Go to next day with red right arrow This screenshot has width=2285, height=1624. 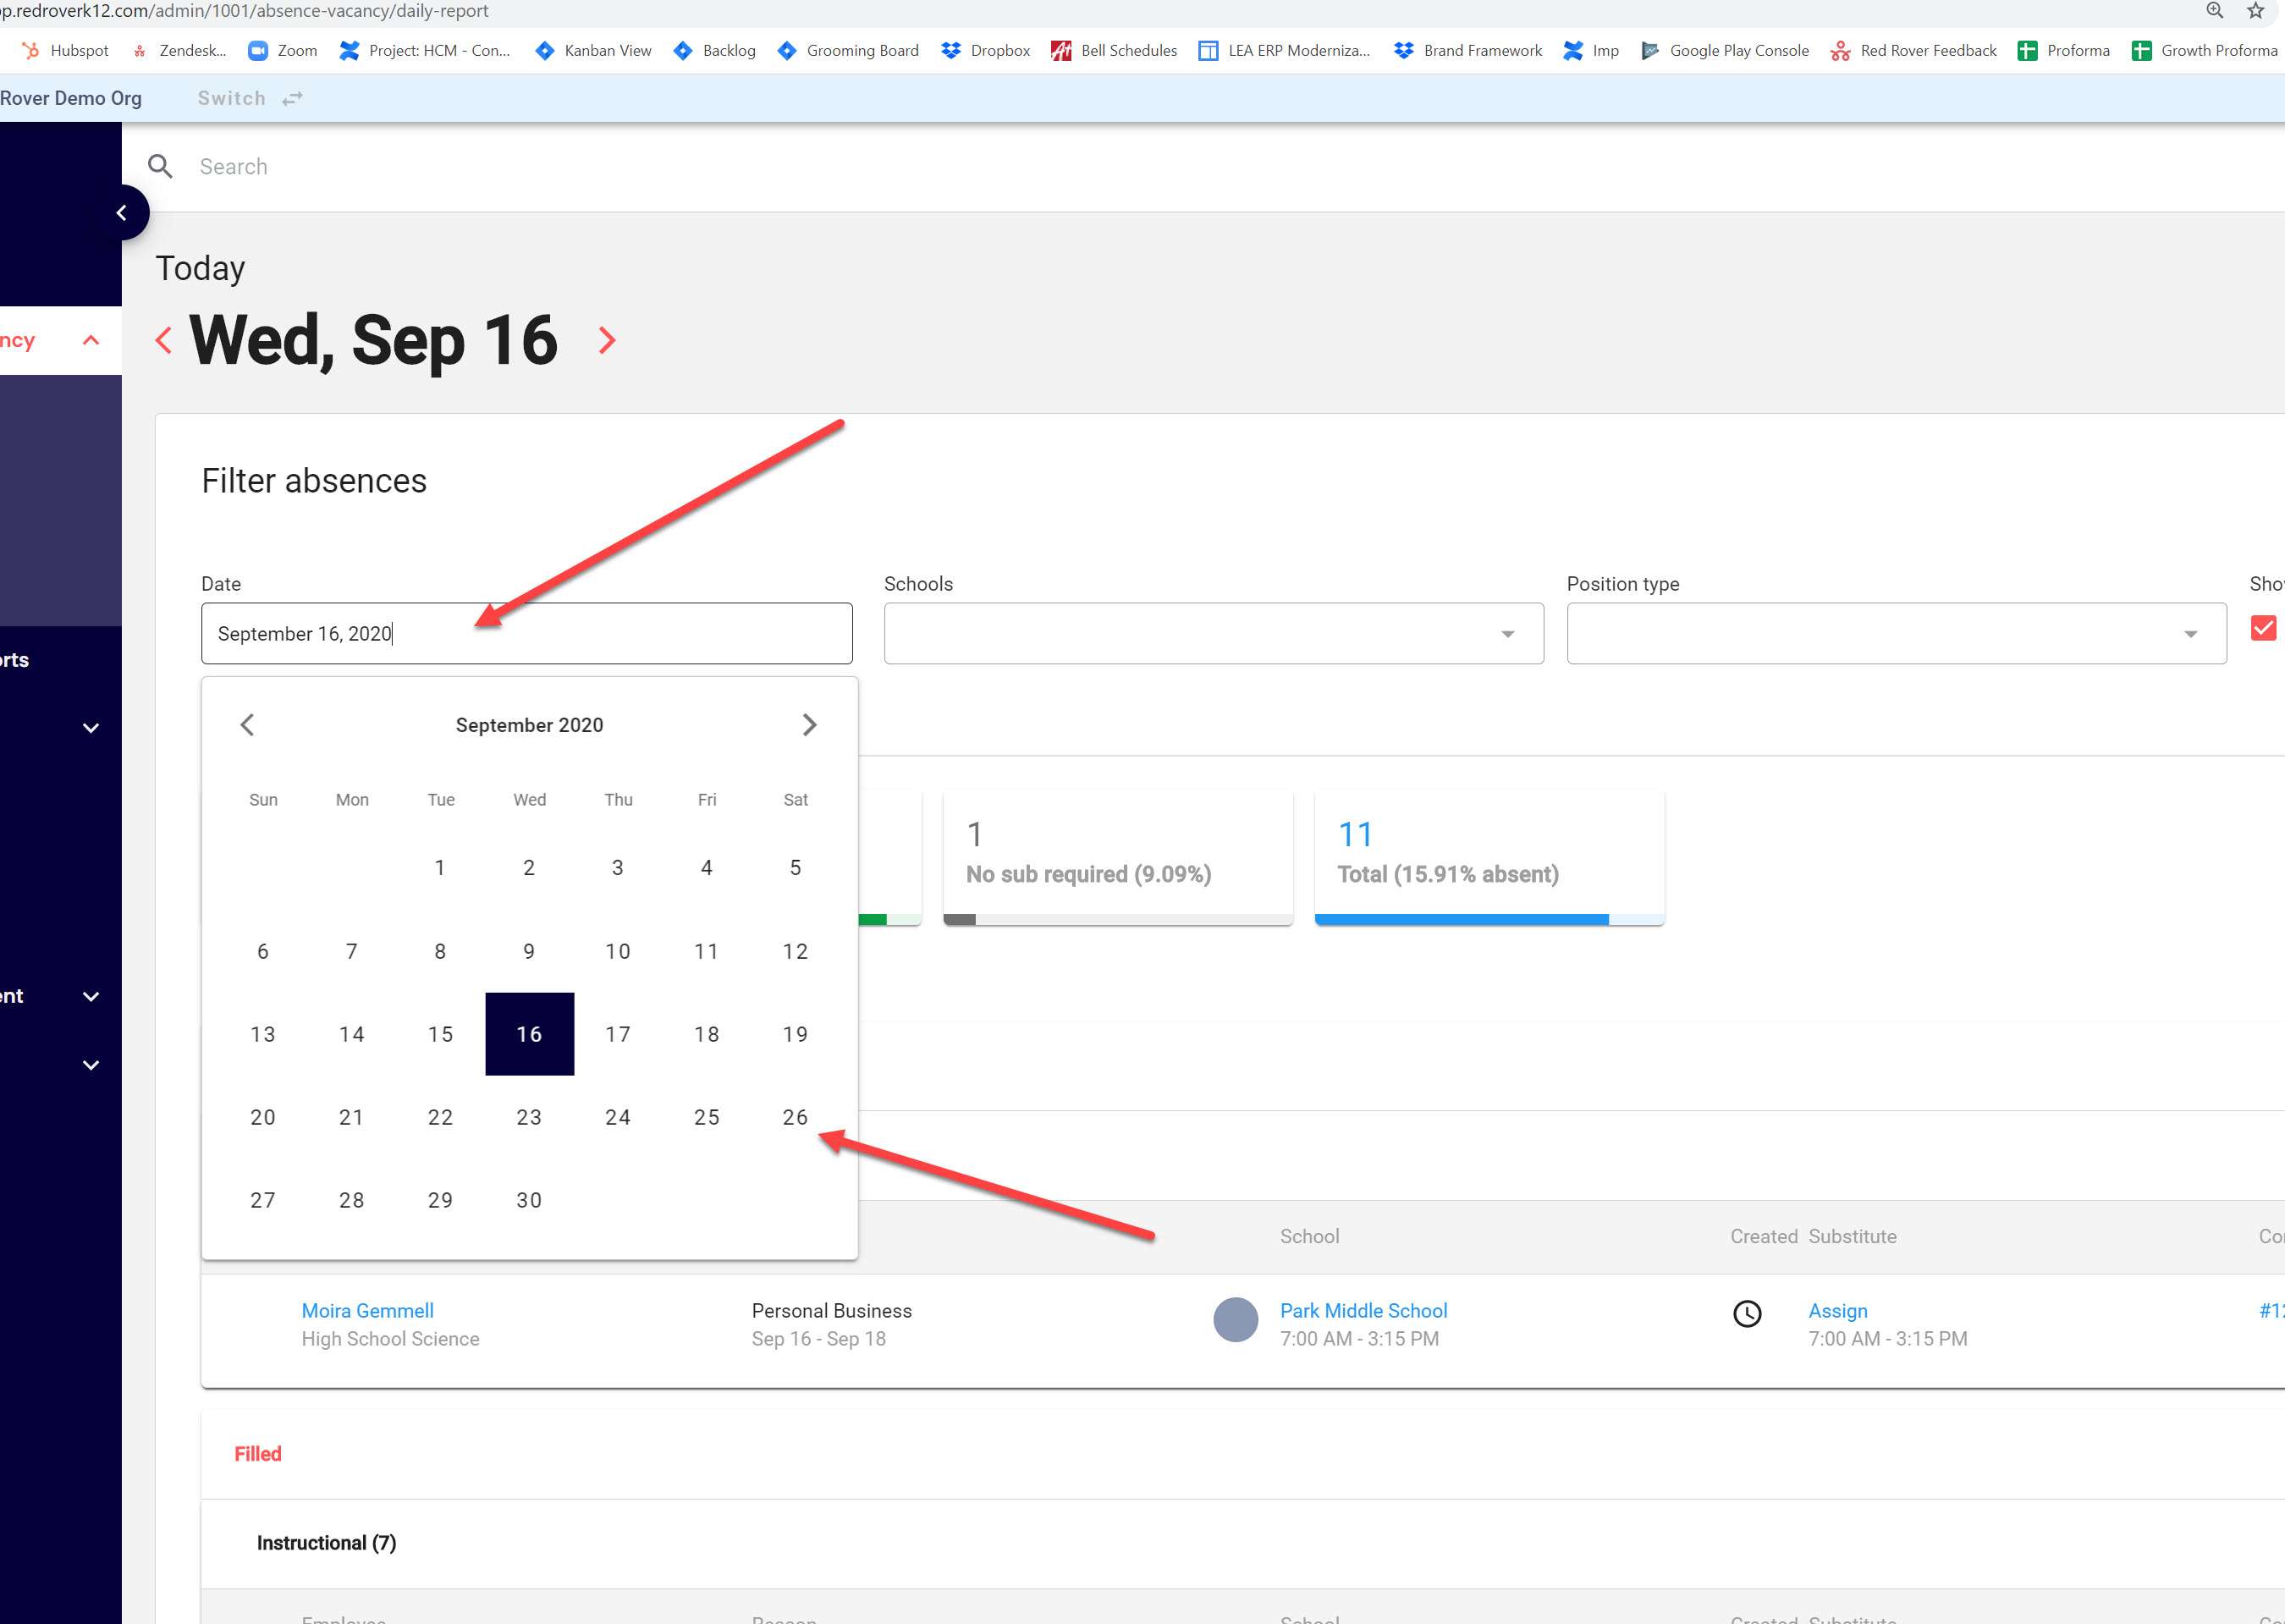coord(607,340)
